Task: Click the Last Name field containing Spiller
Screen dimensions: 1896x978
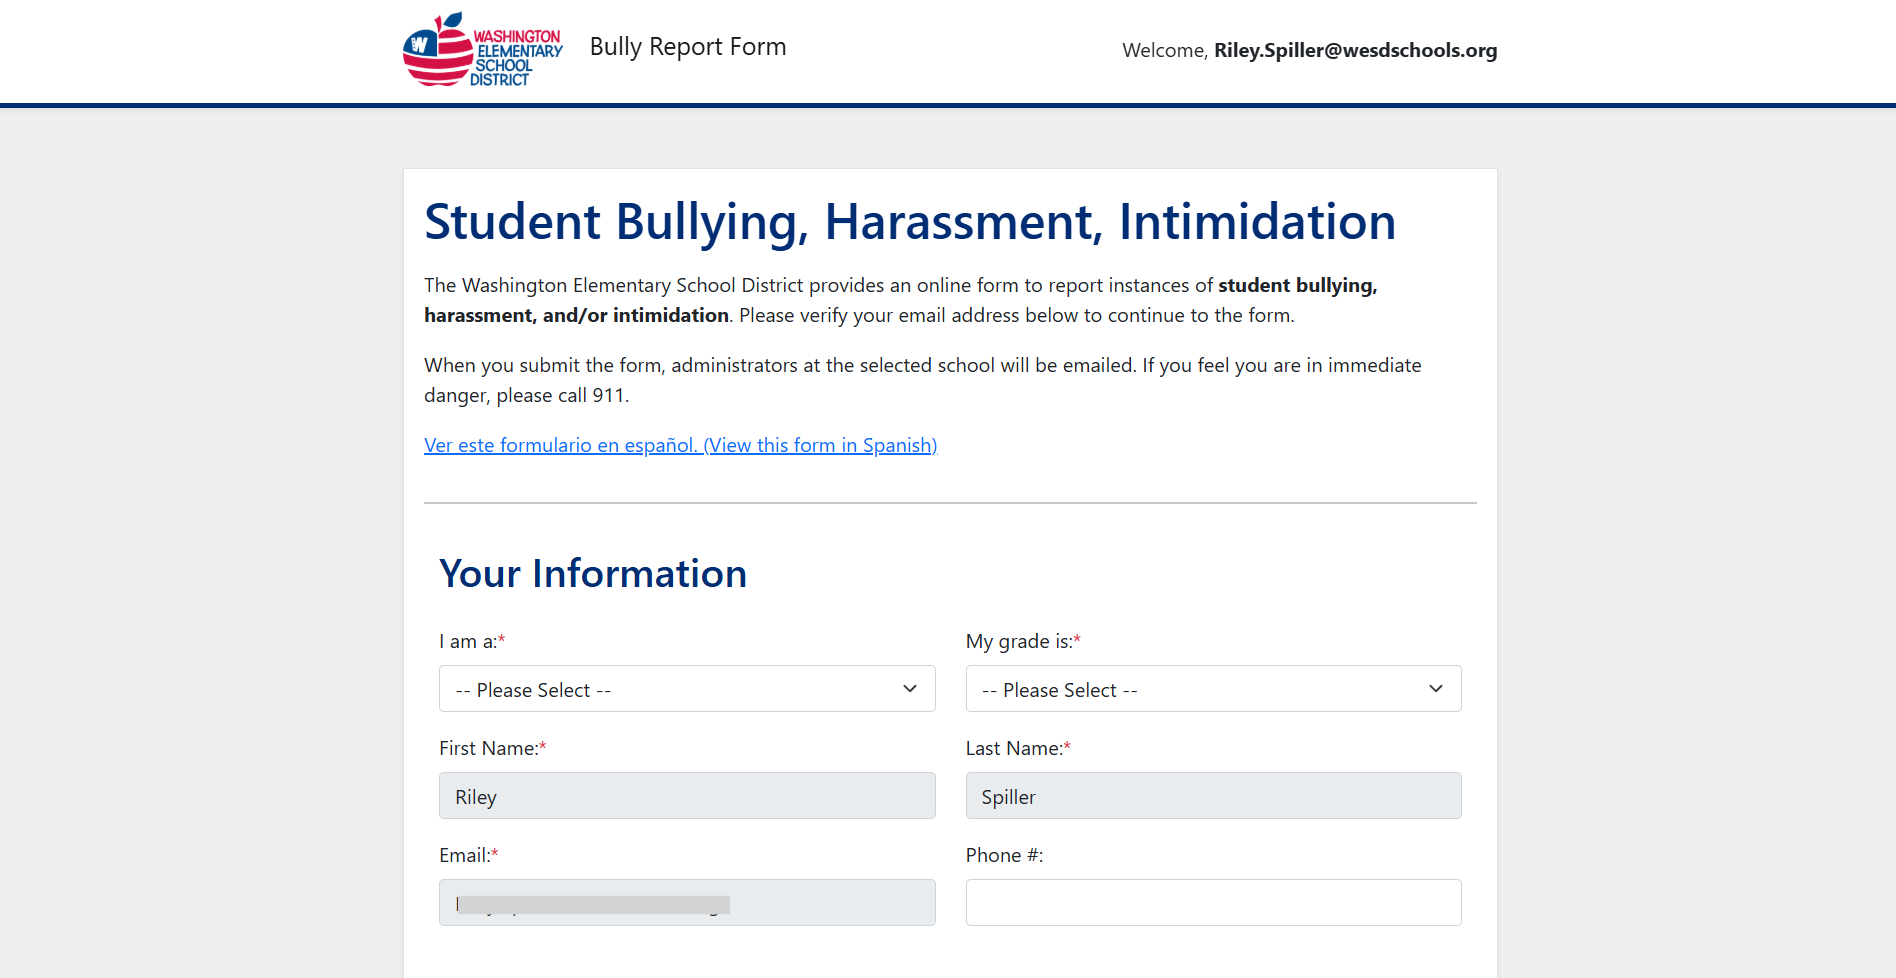Action: coord(1213,796)
